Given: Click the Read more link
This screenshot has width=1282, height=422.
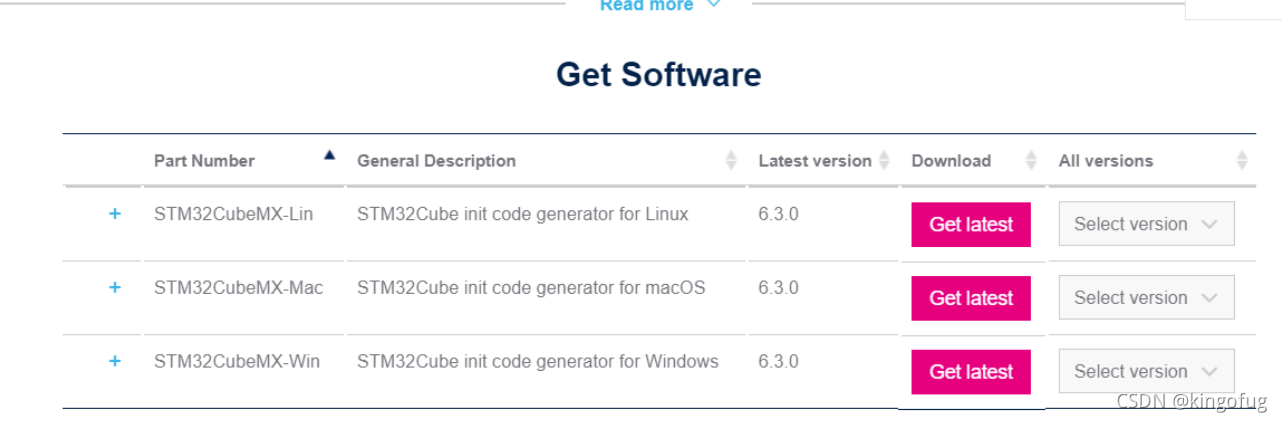Looking at the screenshot, I should (x=660, y=5).
